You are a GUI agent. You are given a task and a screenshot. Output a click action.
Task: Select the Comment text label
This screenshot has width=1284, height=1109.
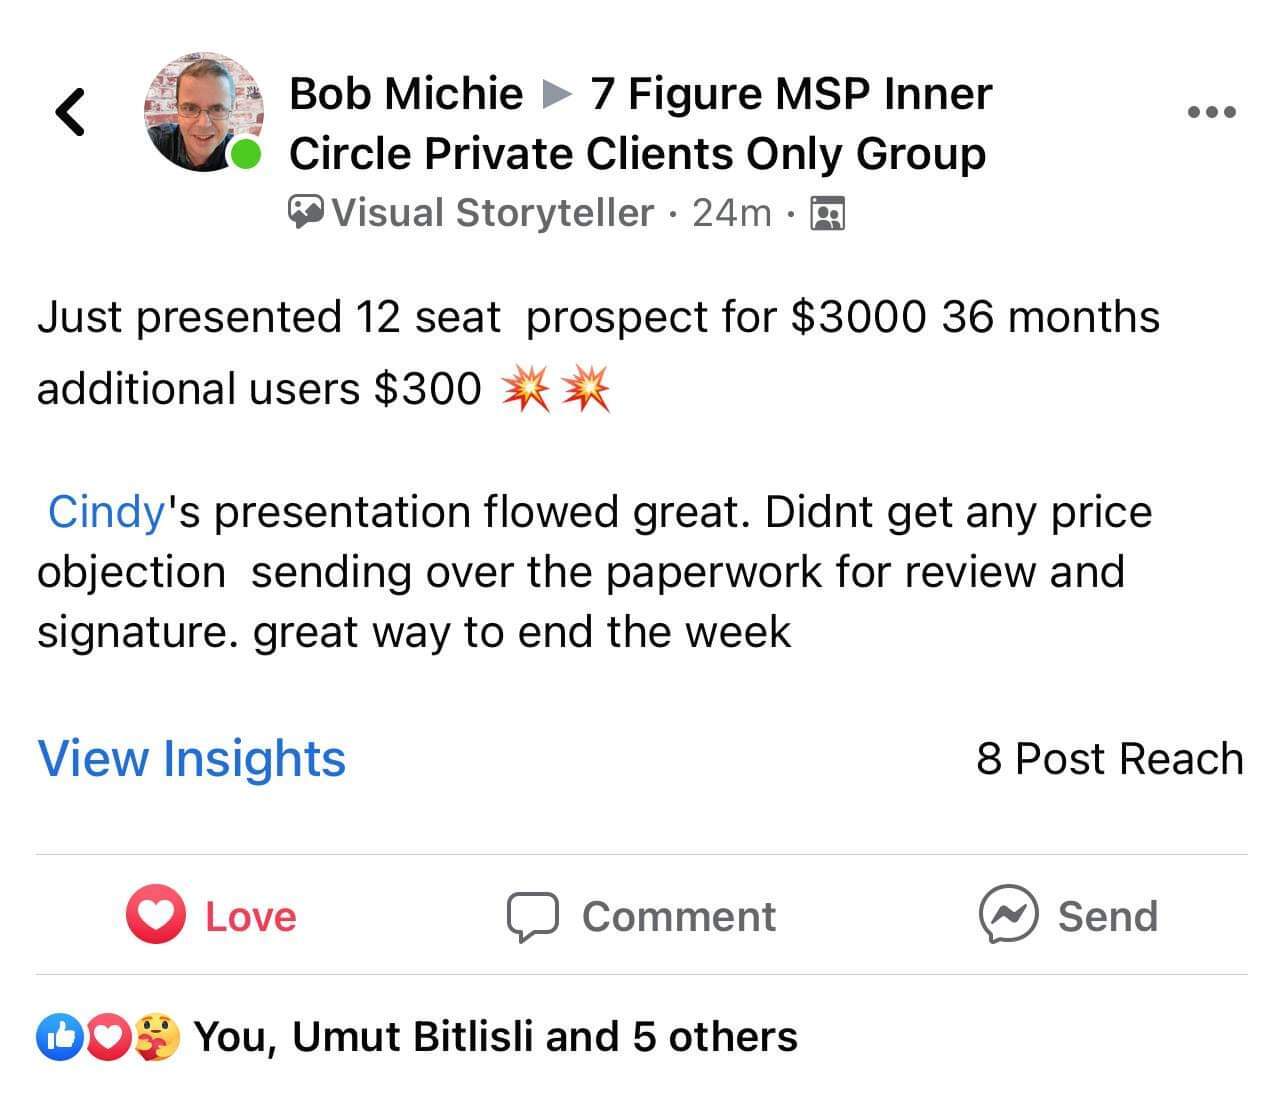[x=678, y=916]
